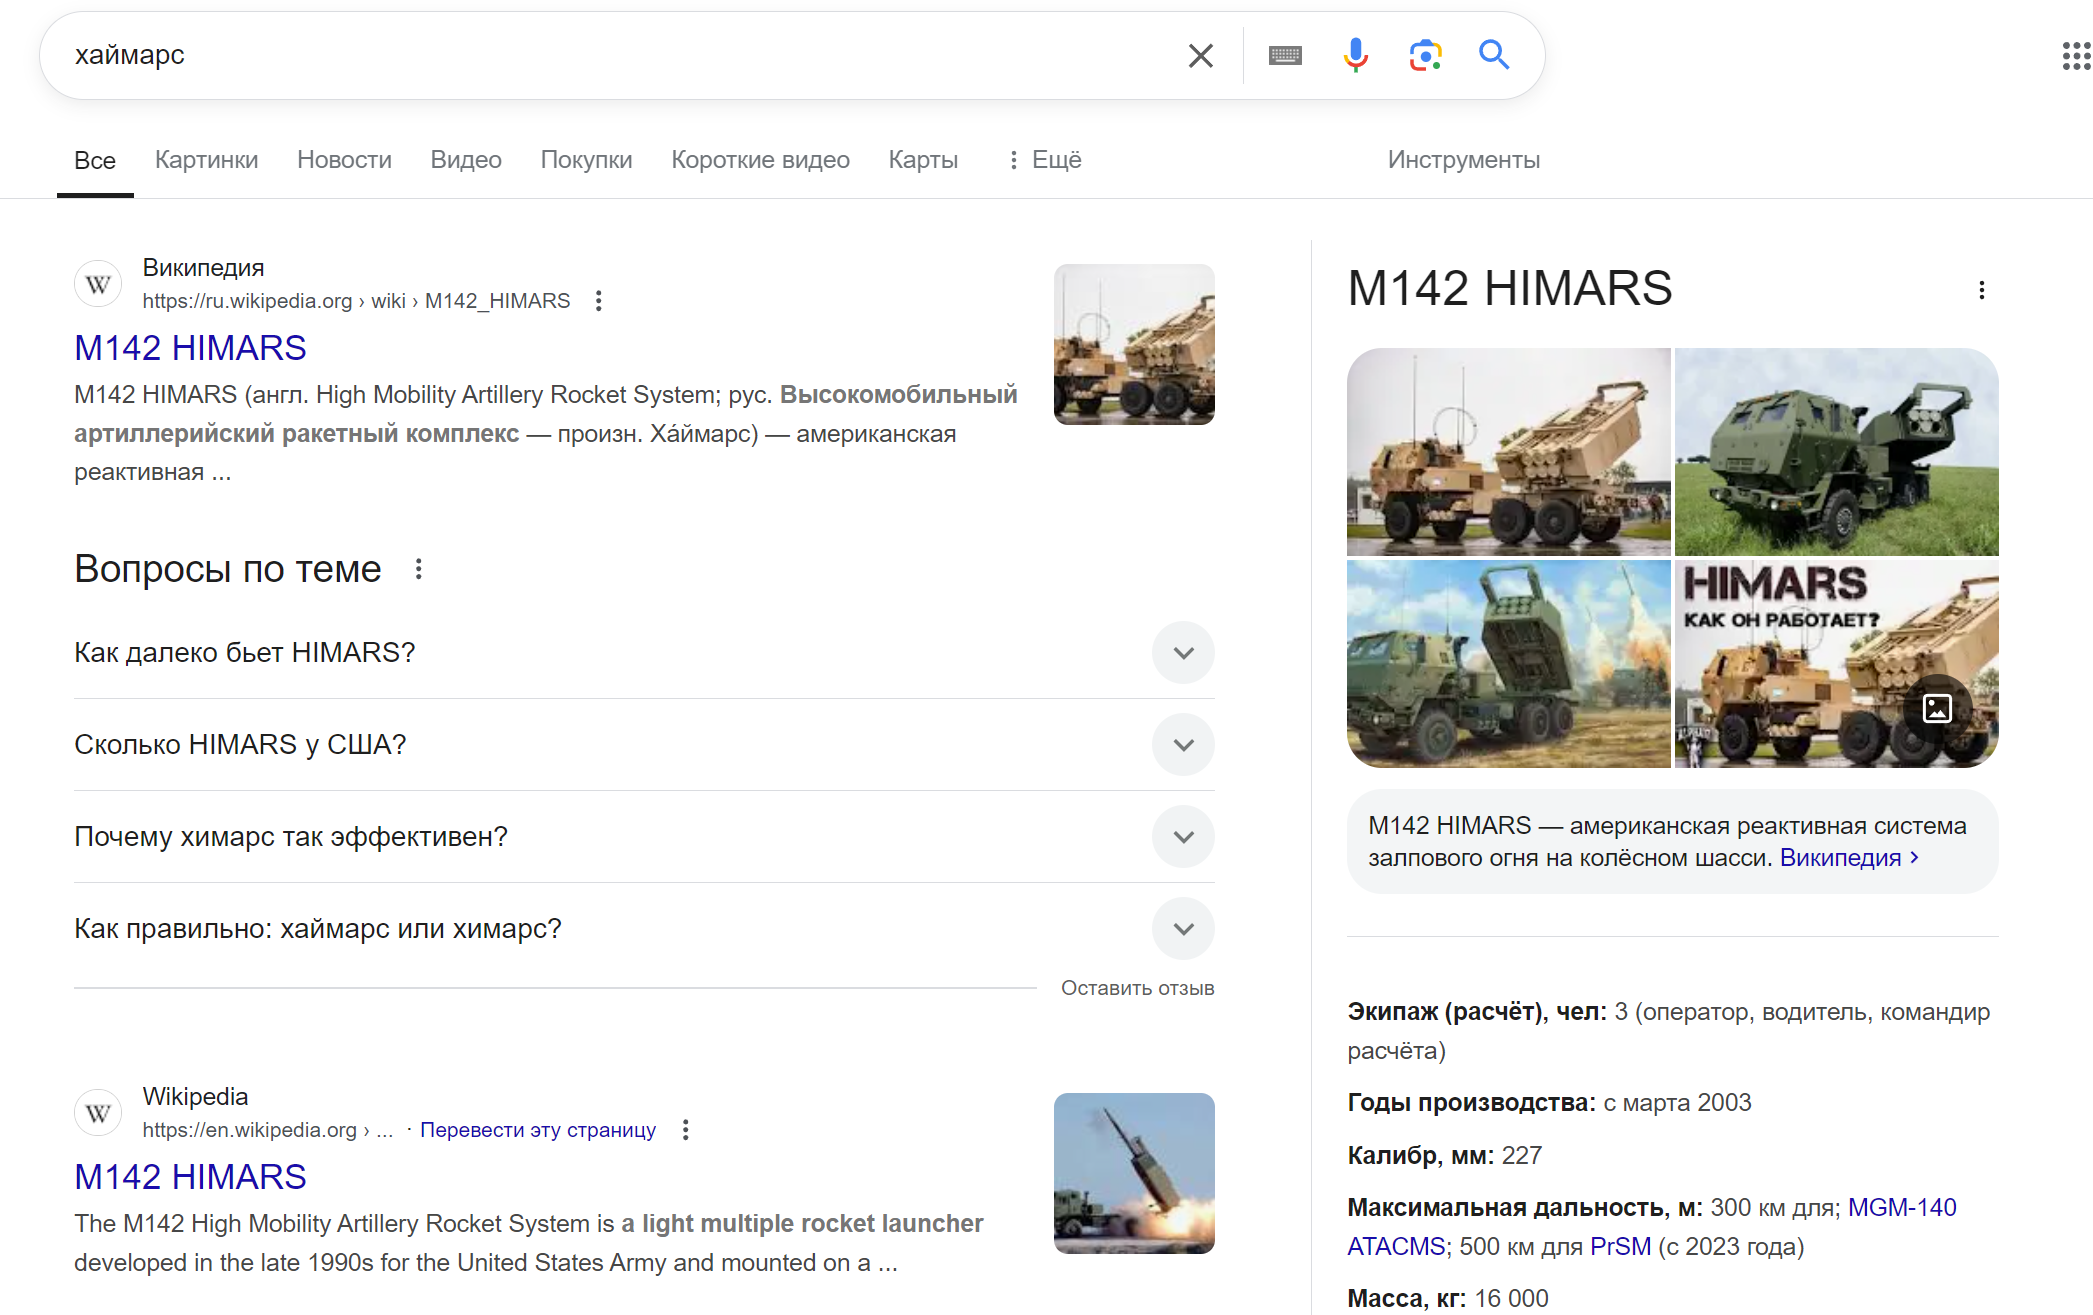Switch to the Покупки tab
This screenshot has height=1315, width=2093.
[x=586, y=160]
